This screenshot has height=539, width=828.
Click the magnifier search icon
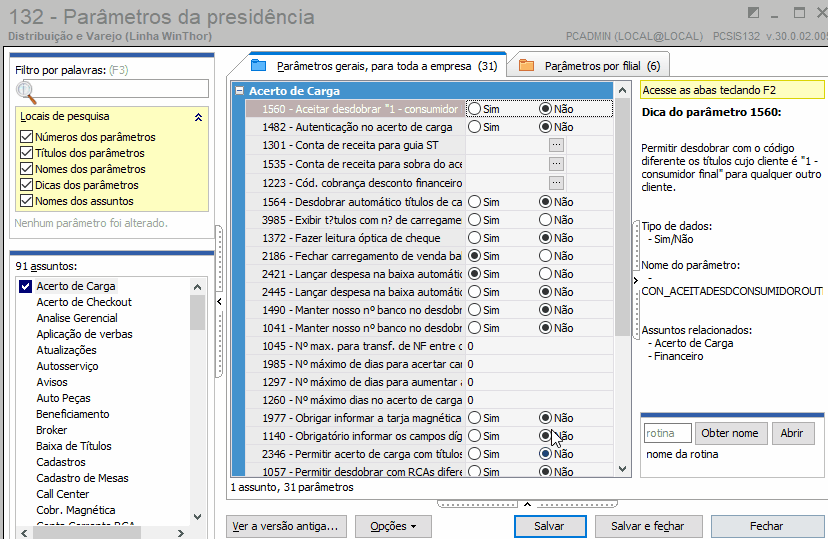pos(26,92)
